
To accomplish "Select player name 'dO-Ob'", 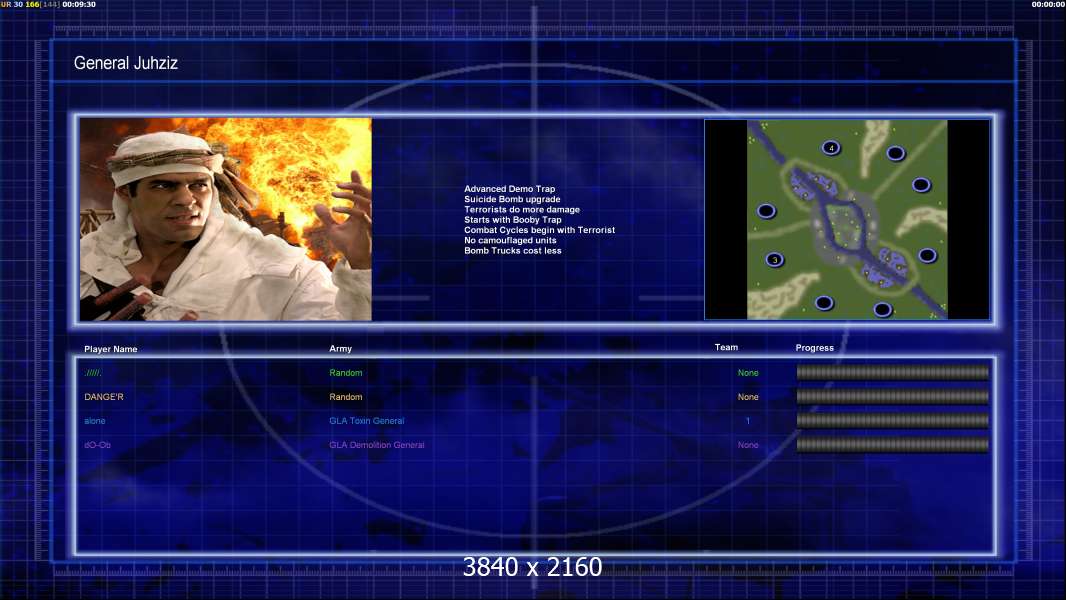I will [97, 445].
